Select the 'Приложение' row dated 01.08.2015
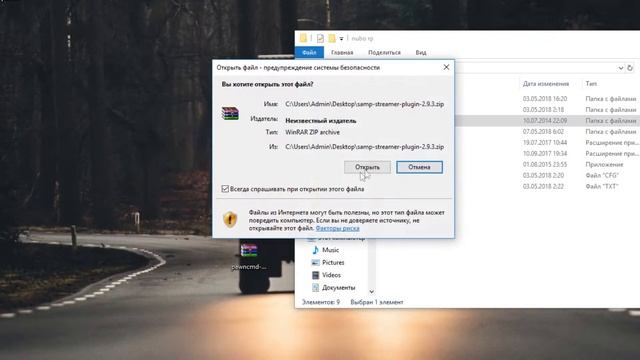The height and width of the screenshot is (360, 640). pos(547,164)
